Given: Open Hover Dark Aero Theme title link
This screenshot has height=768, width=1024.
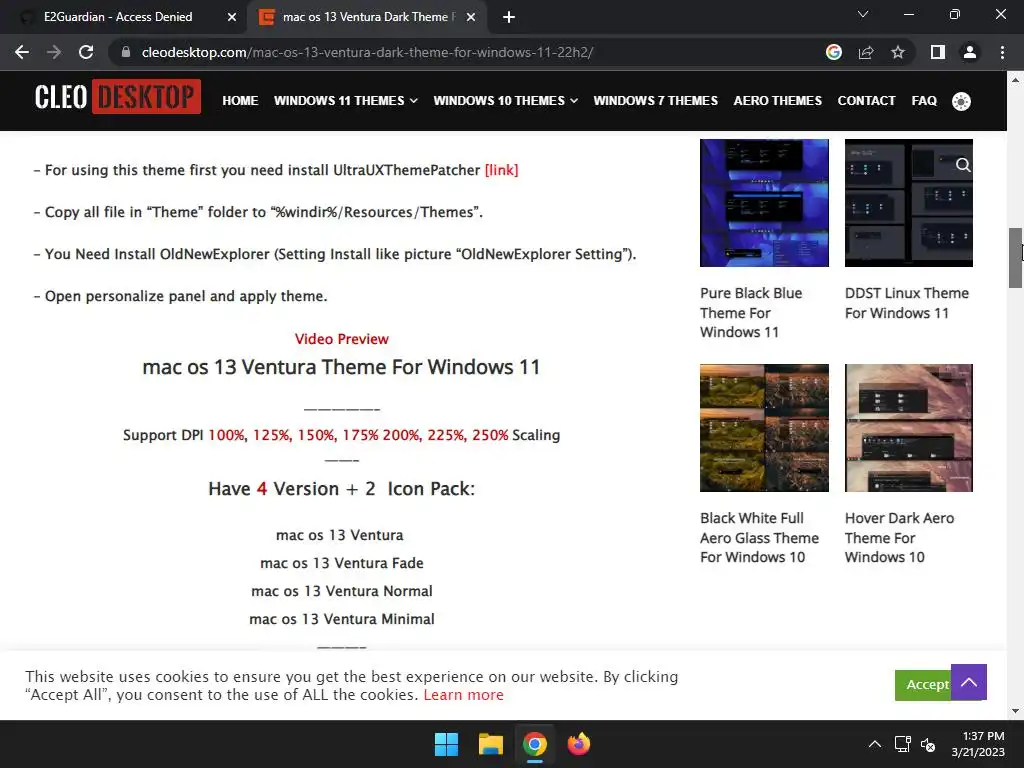Looking at the screenshot, I should (899, 537).
